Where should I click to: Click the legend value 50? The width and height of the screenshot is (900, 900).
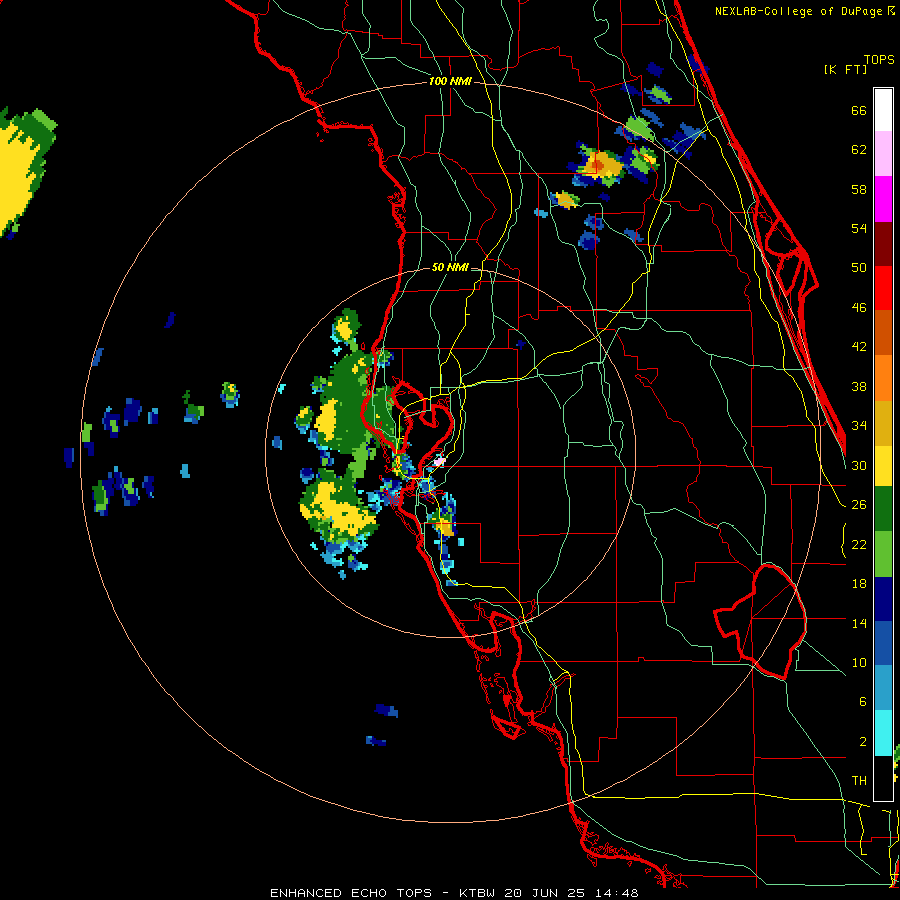pos(859,268)
